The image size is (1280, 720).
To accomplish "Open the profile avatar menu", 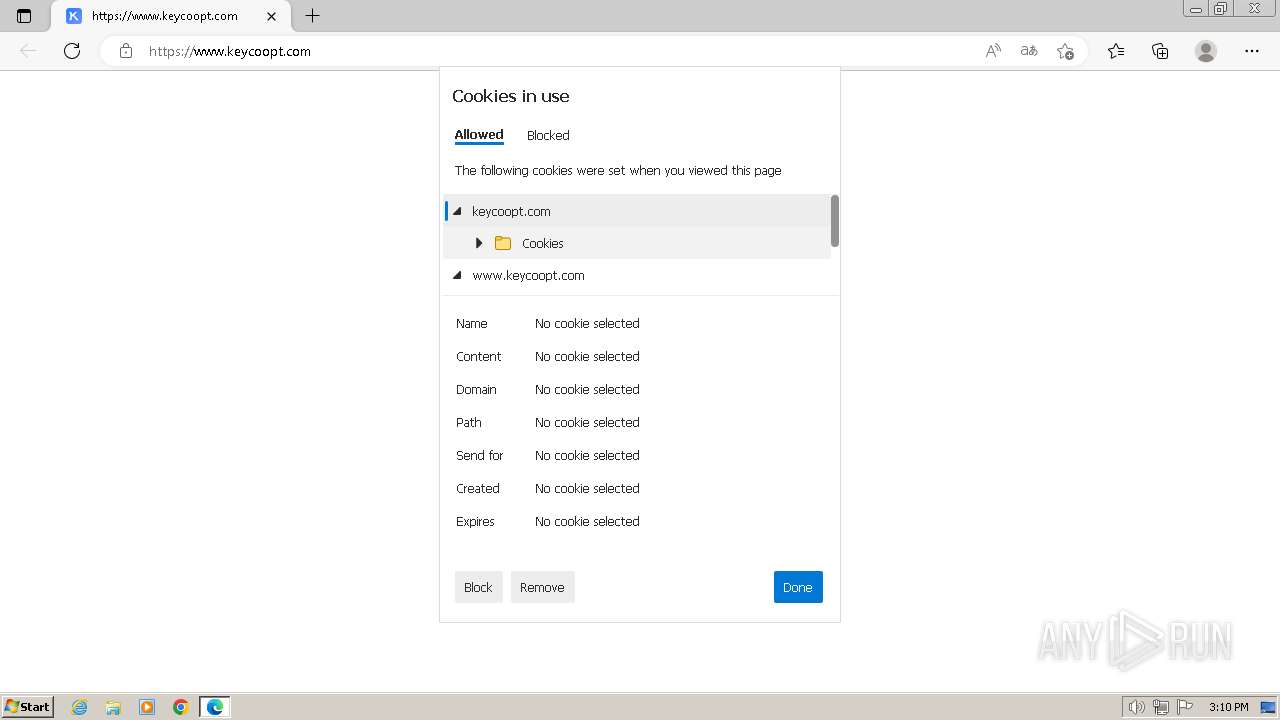I will point(1206,51).
